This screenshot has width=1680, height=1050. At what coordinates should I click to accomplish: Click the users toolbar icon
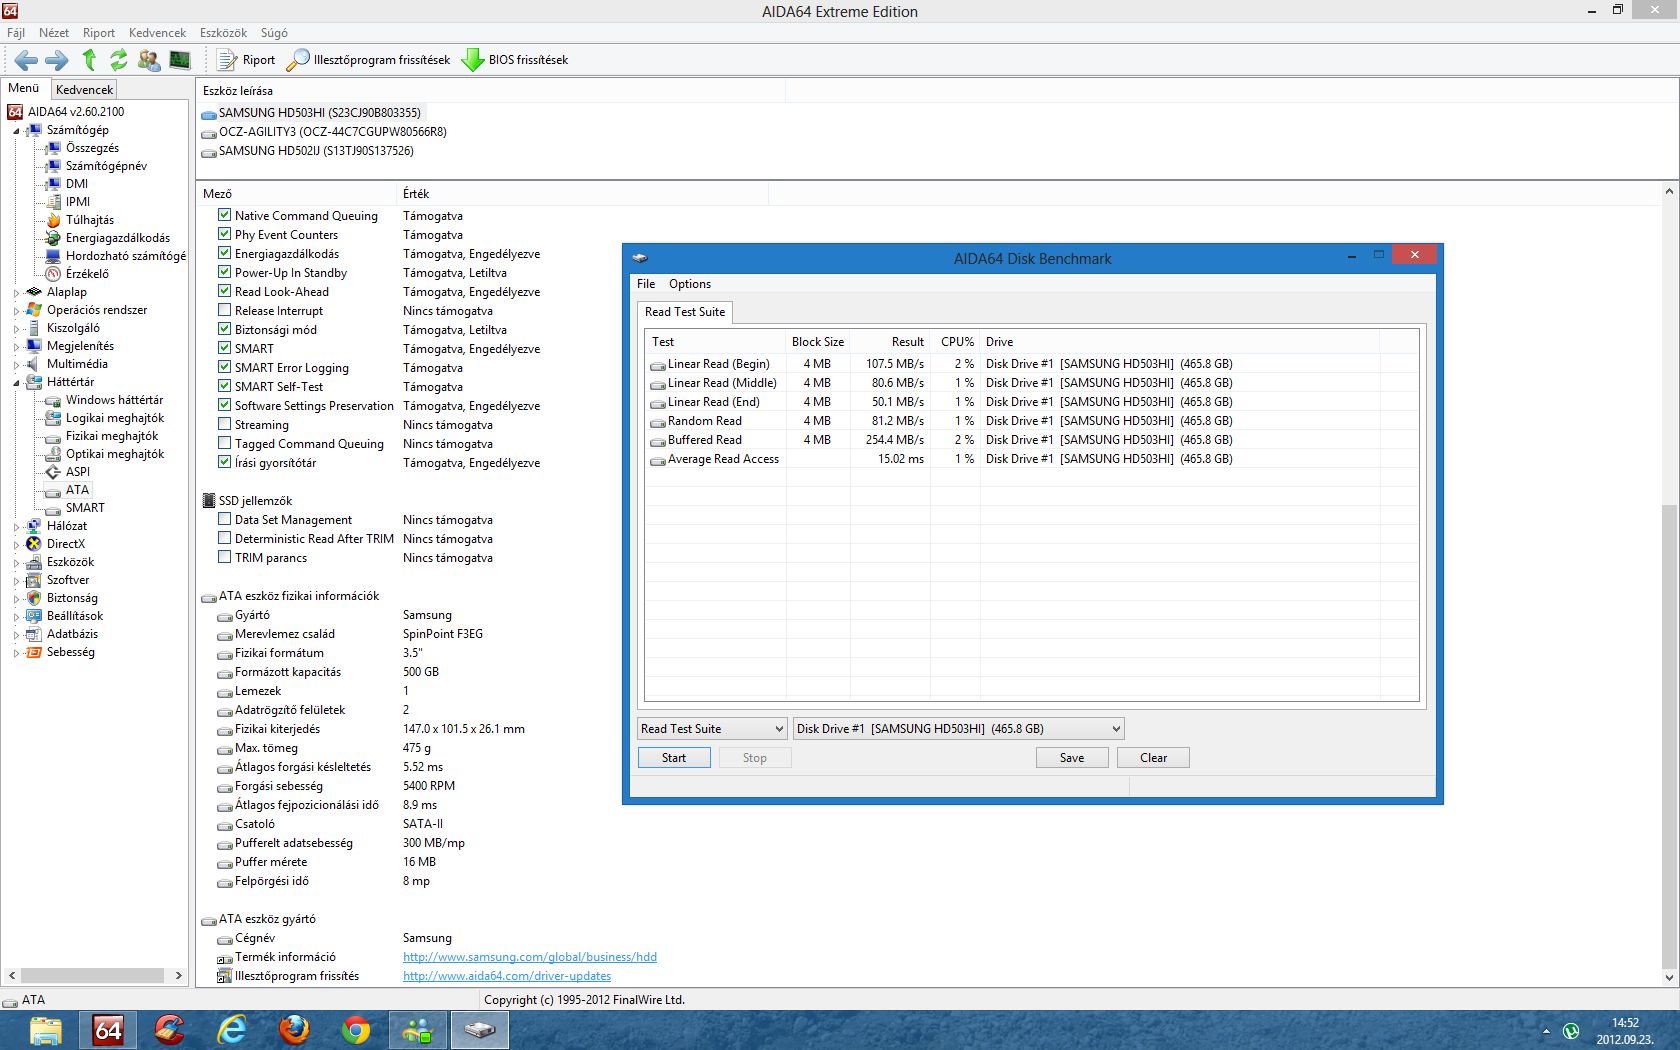(x=149, y=60)
